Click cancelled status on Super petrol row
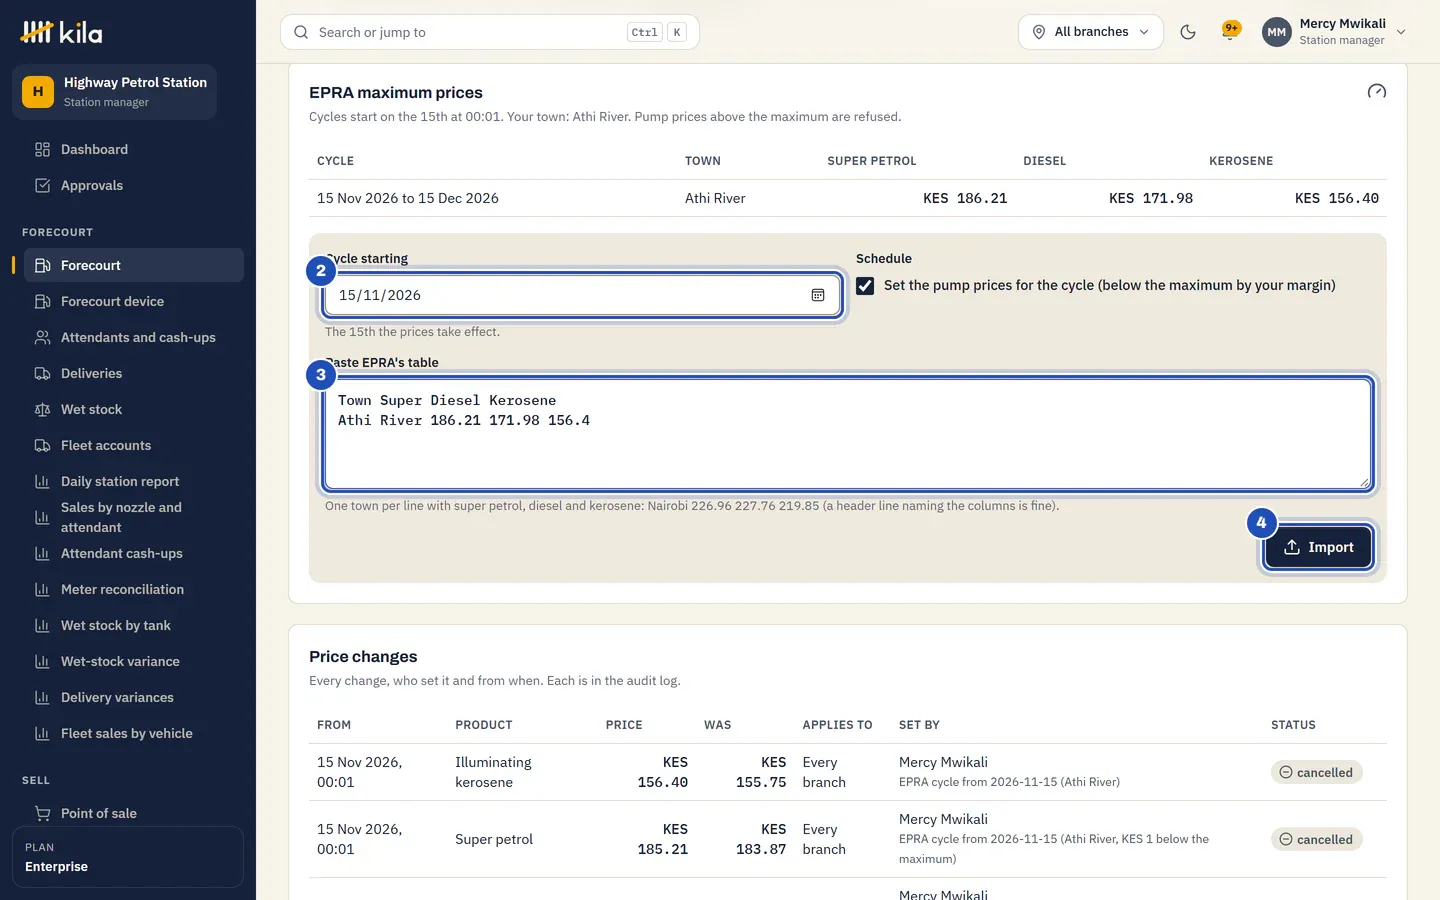The image size is (1440, 900). (x=1316, y=839)
